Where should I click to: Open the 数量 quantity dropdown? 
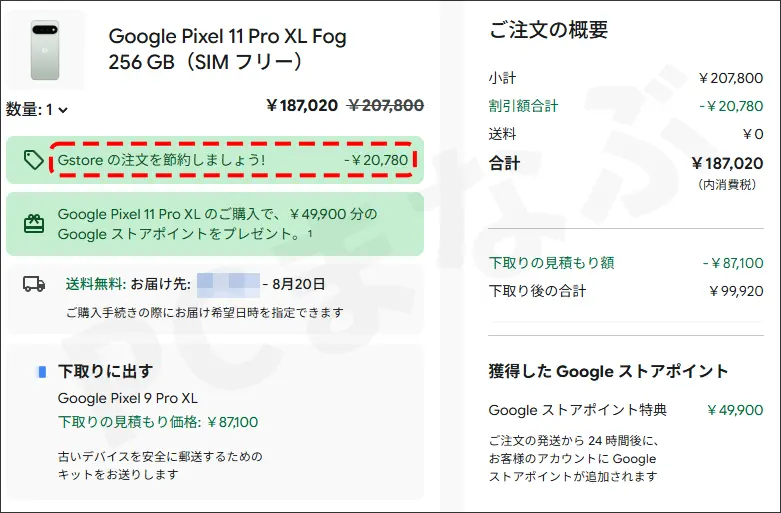click(37, 110)
